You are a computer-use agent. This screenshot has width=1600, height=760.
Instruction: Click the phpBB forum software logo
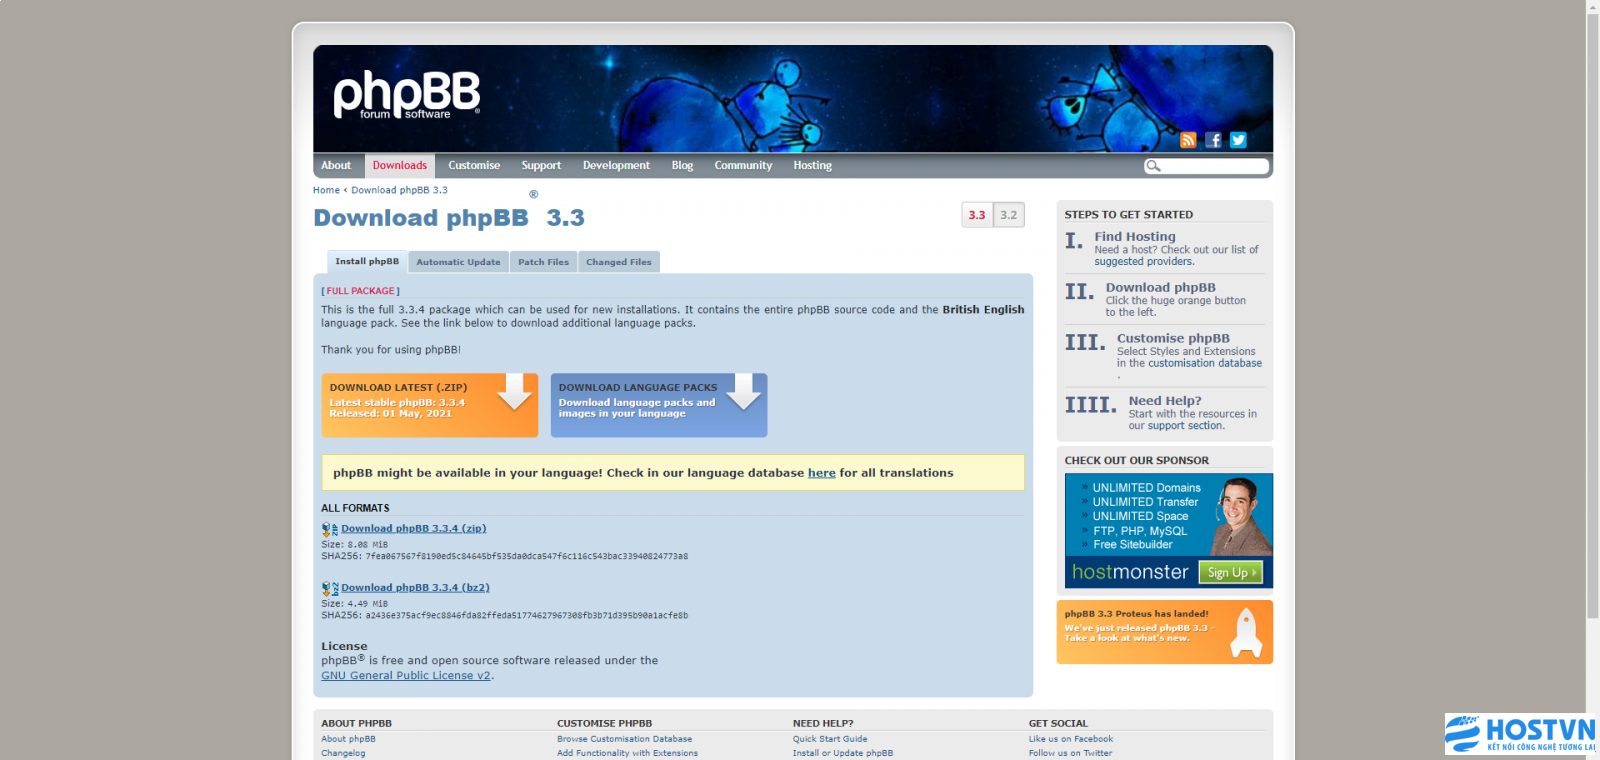click(406, 96)
